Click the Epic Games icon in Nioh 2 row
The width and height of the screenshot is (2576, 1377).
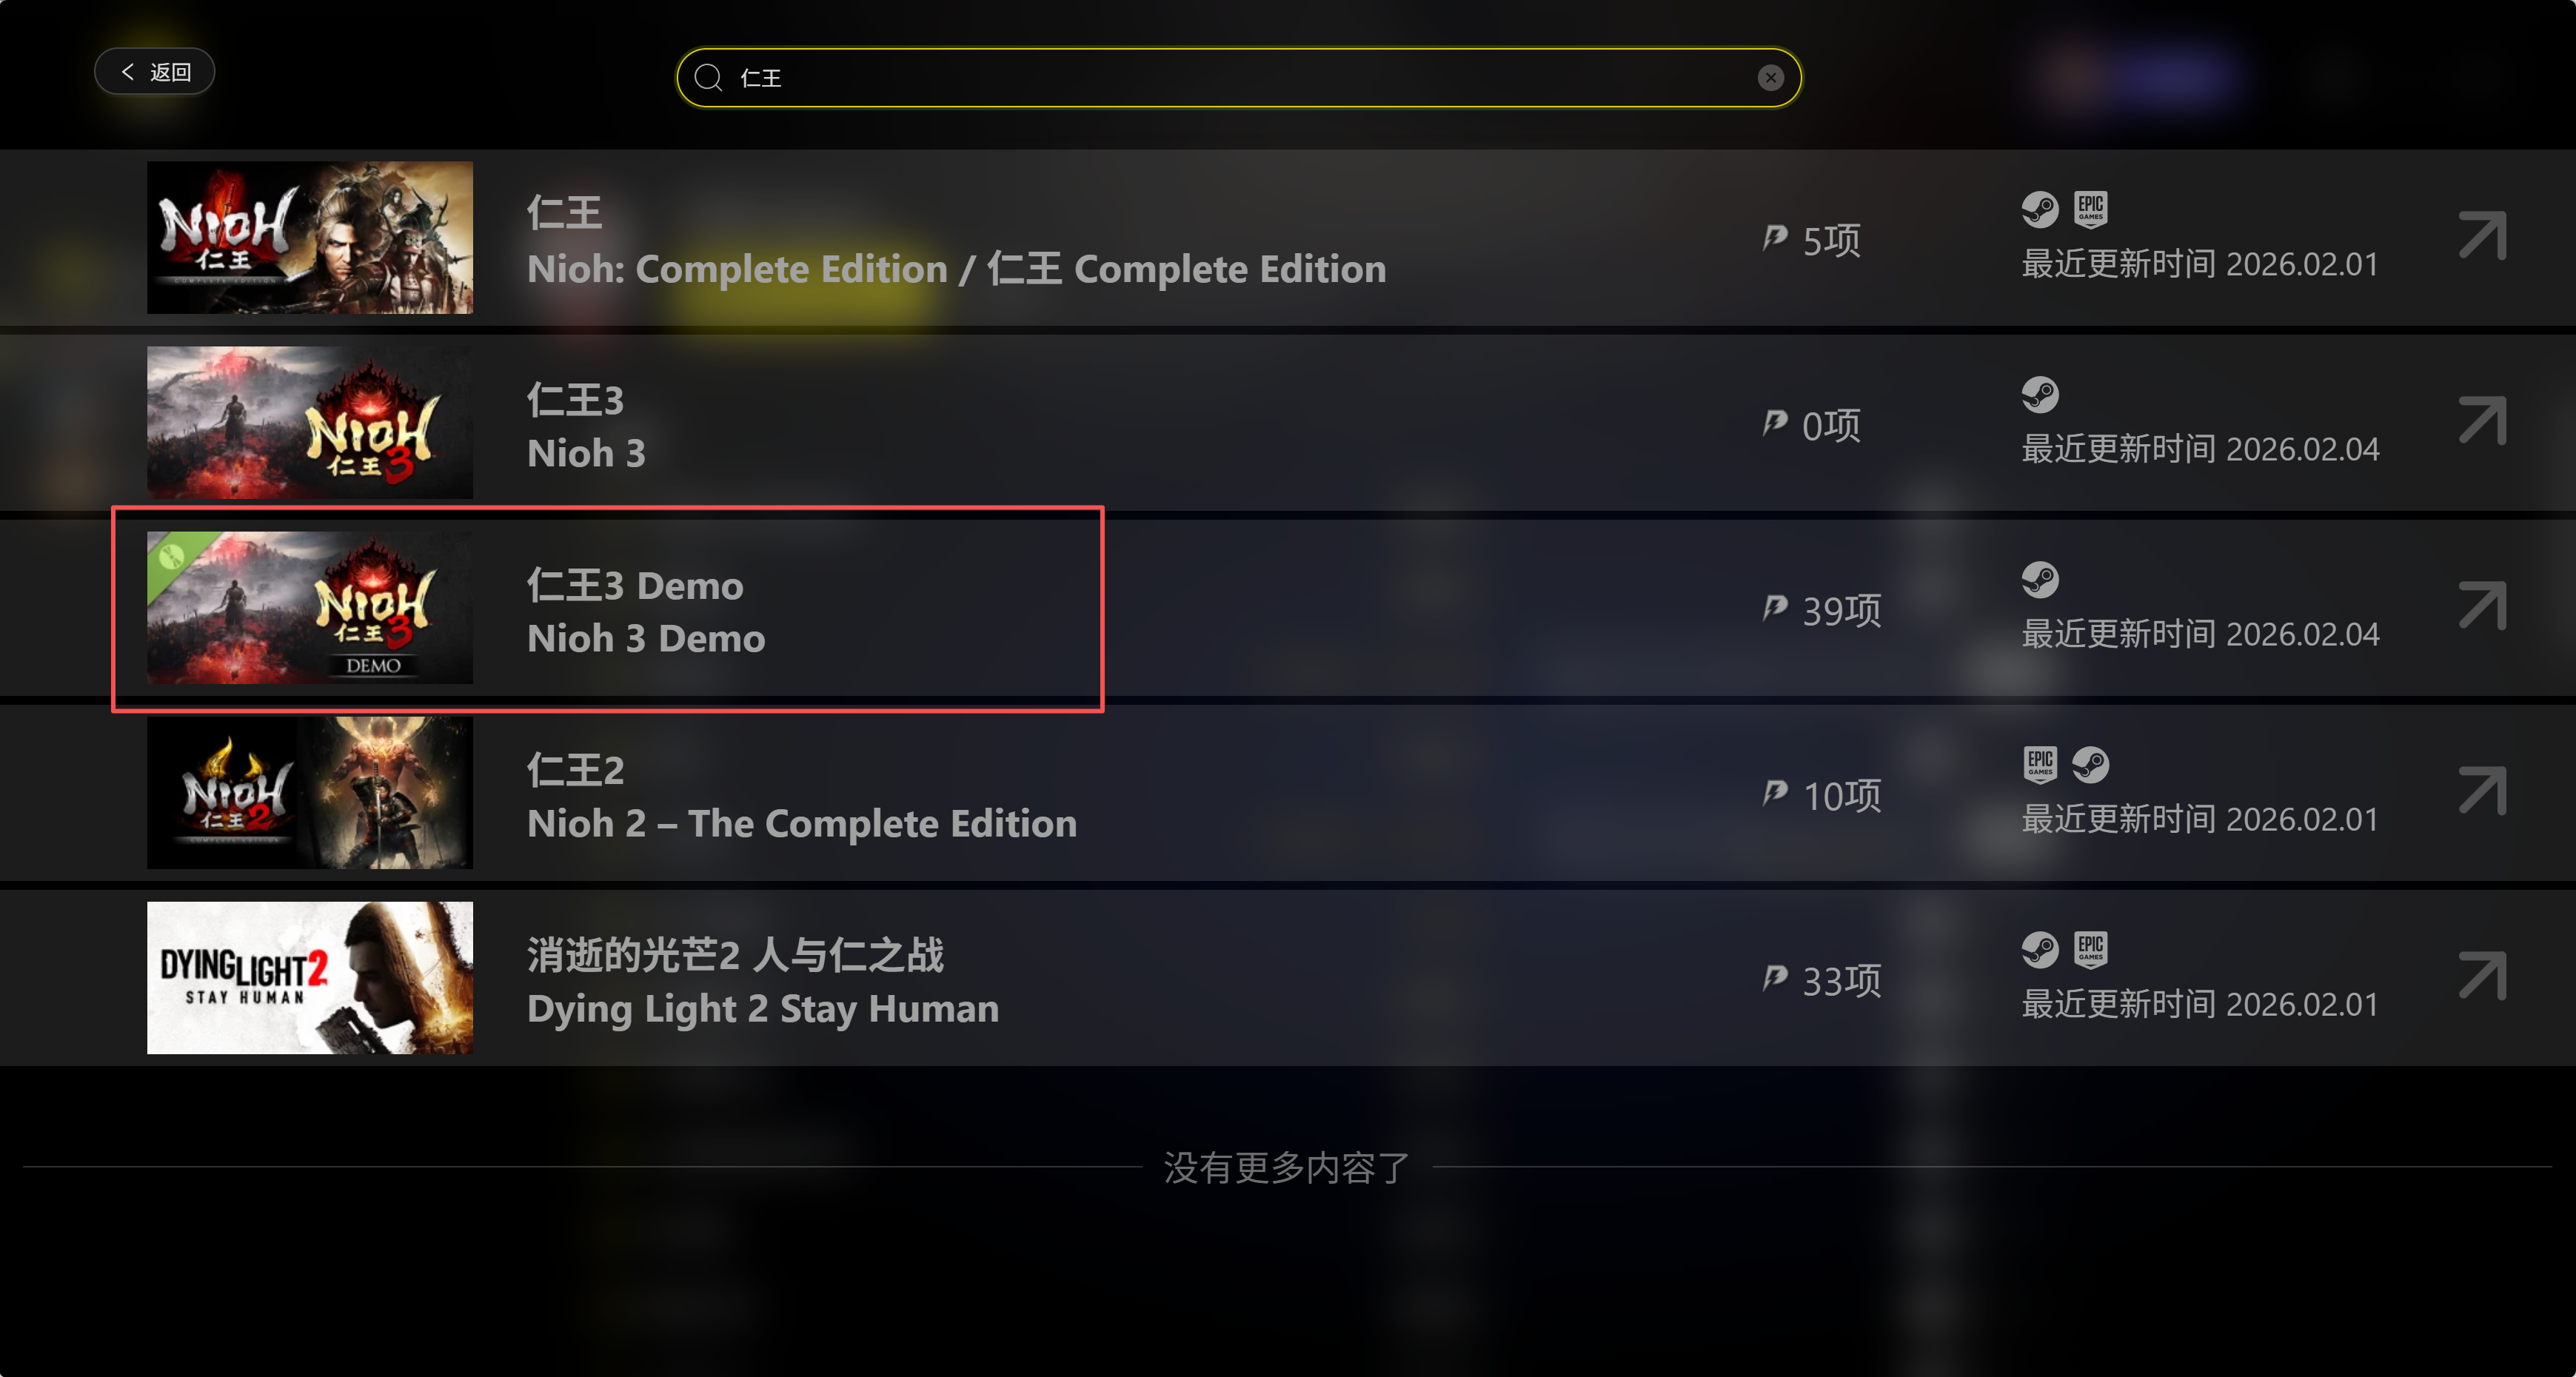point(2040,764)
